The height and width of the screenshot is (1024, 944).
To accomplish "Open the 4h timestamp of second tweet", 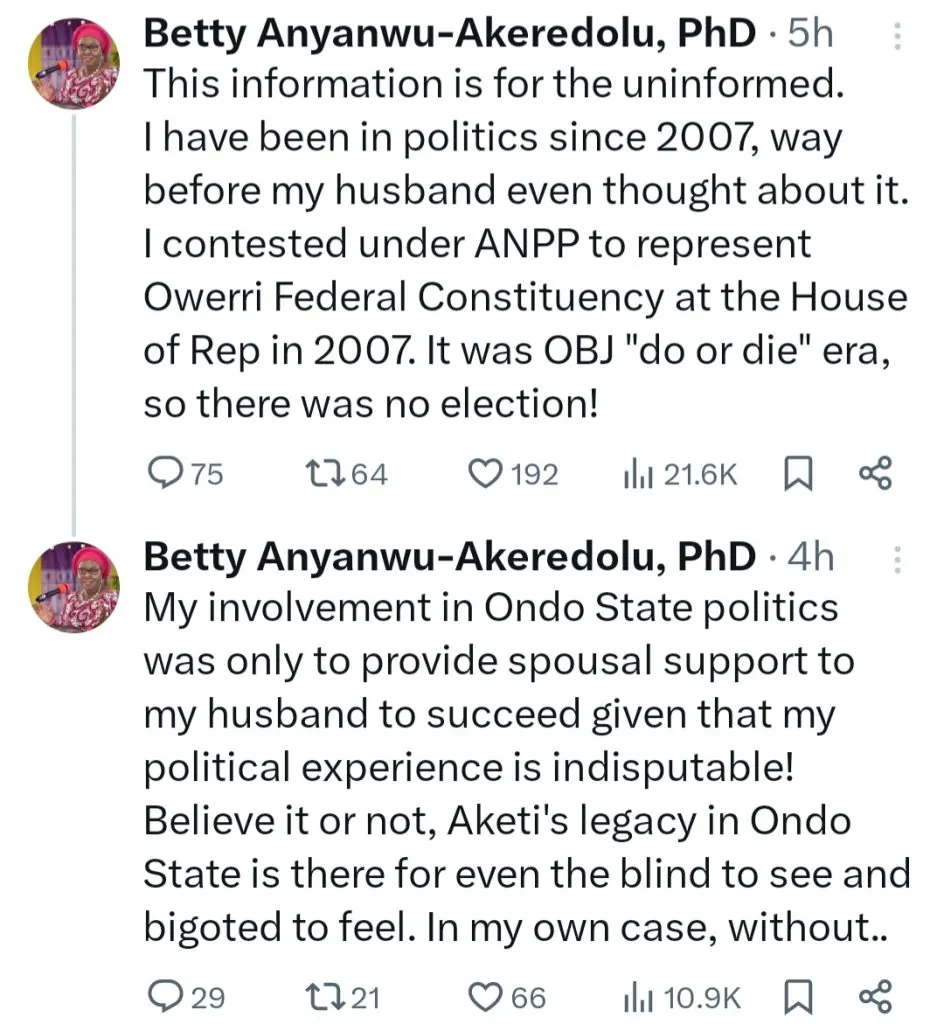I will click(x=810, y=556).
